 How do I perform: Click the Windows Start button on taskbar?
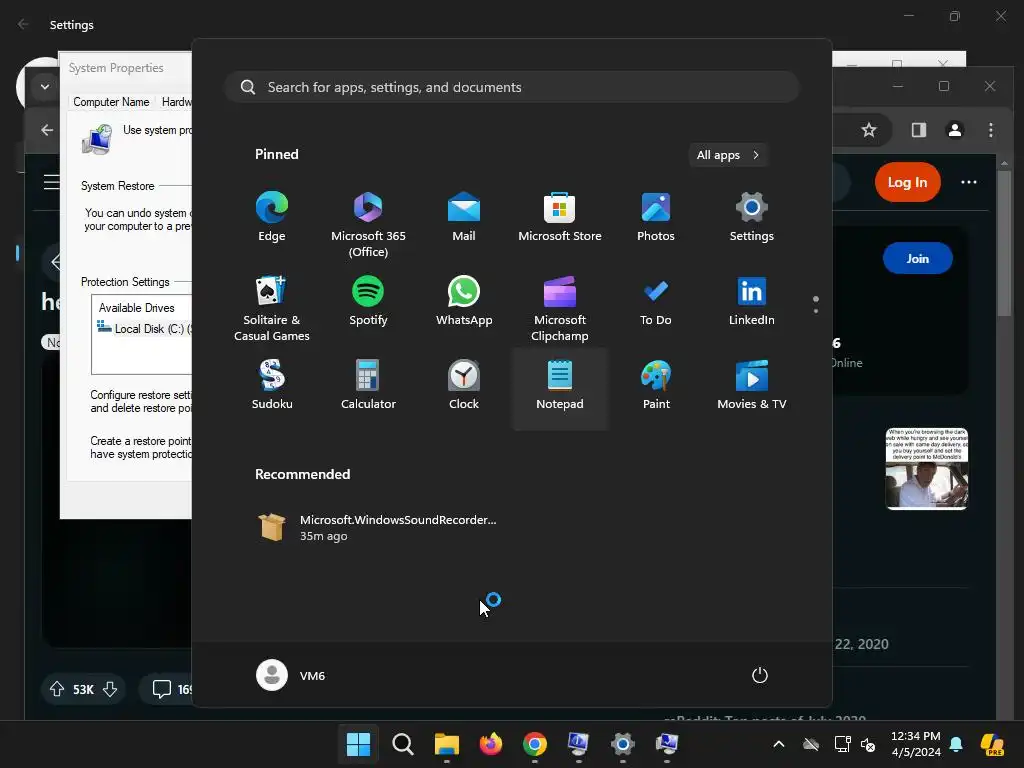[x=358, y=744]
